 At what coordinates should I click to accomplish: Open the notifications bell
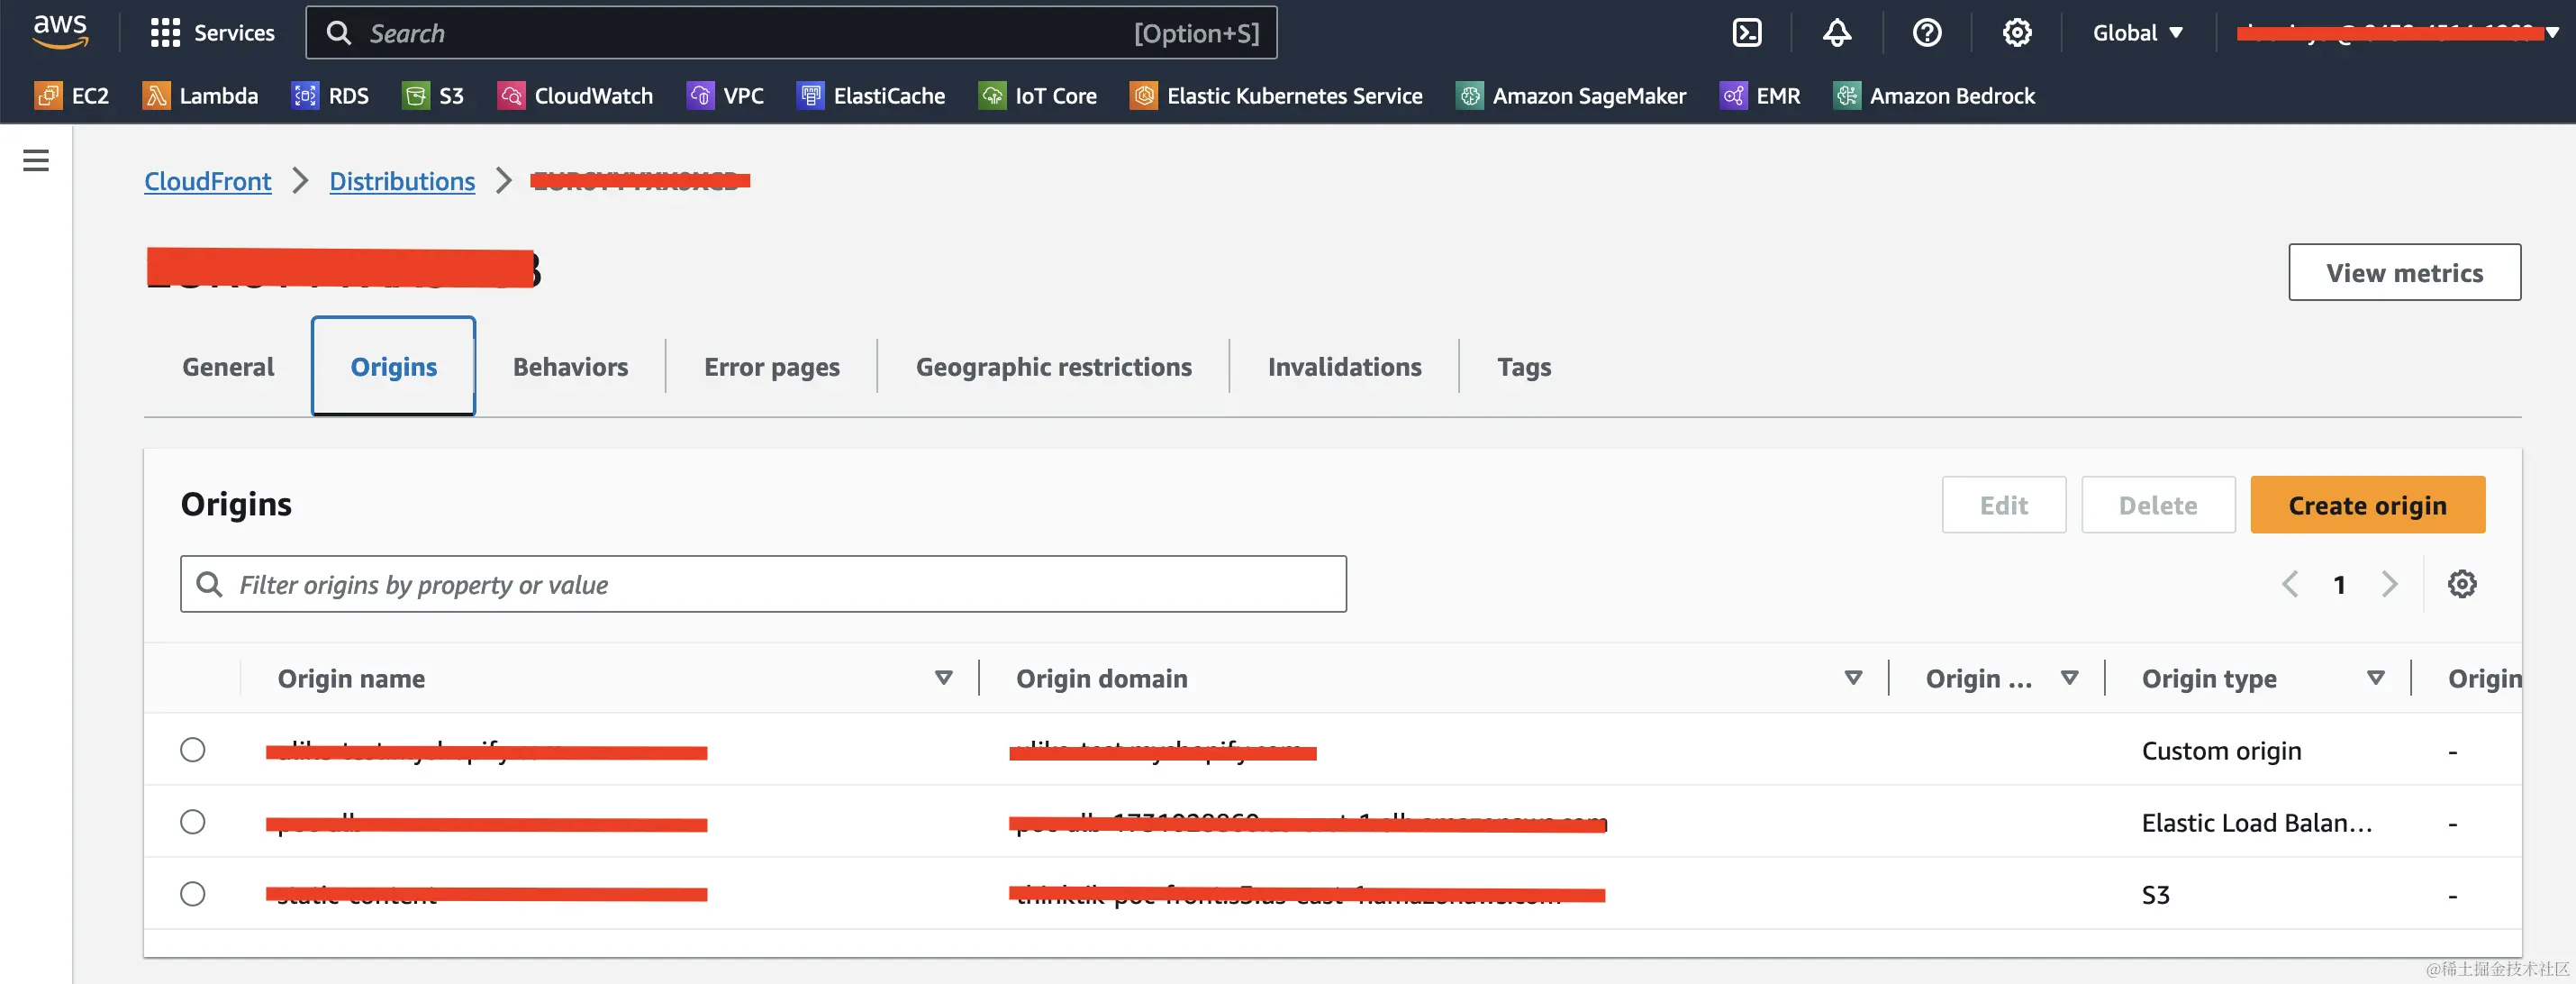coord(1836,33)
